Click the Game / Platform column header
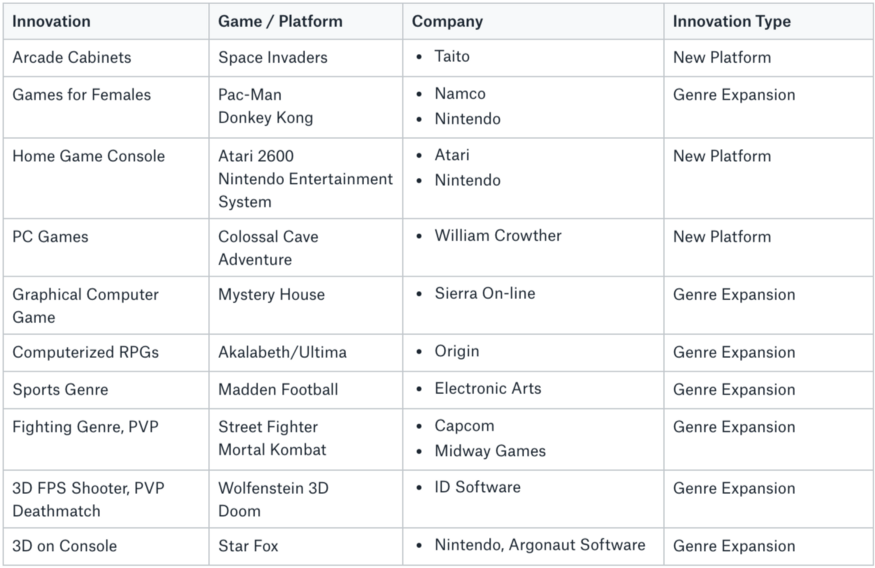 click(x=280, y=21)
